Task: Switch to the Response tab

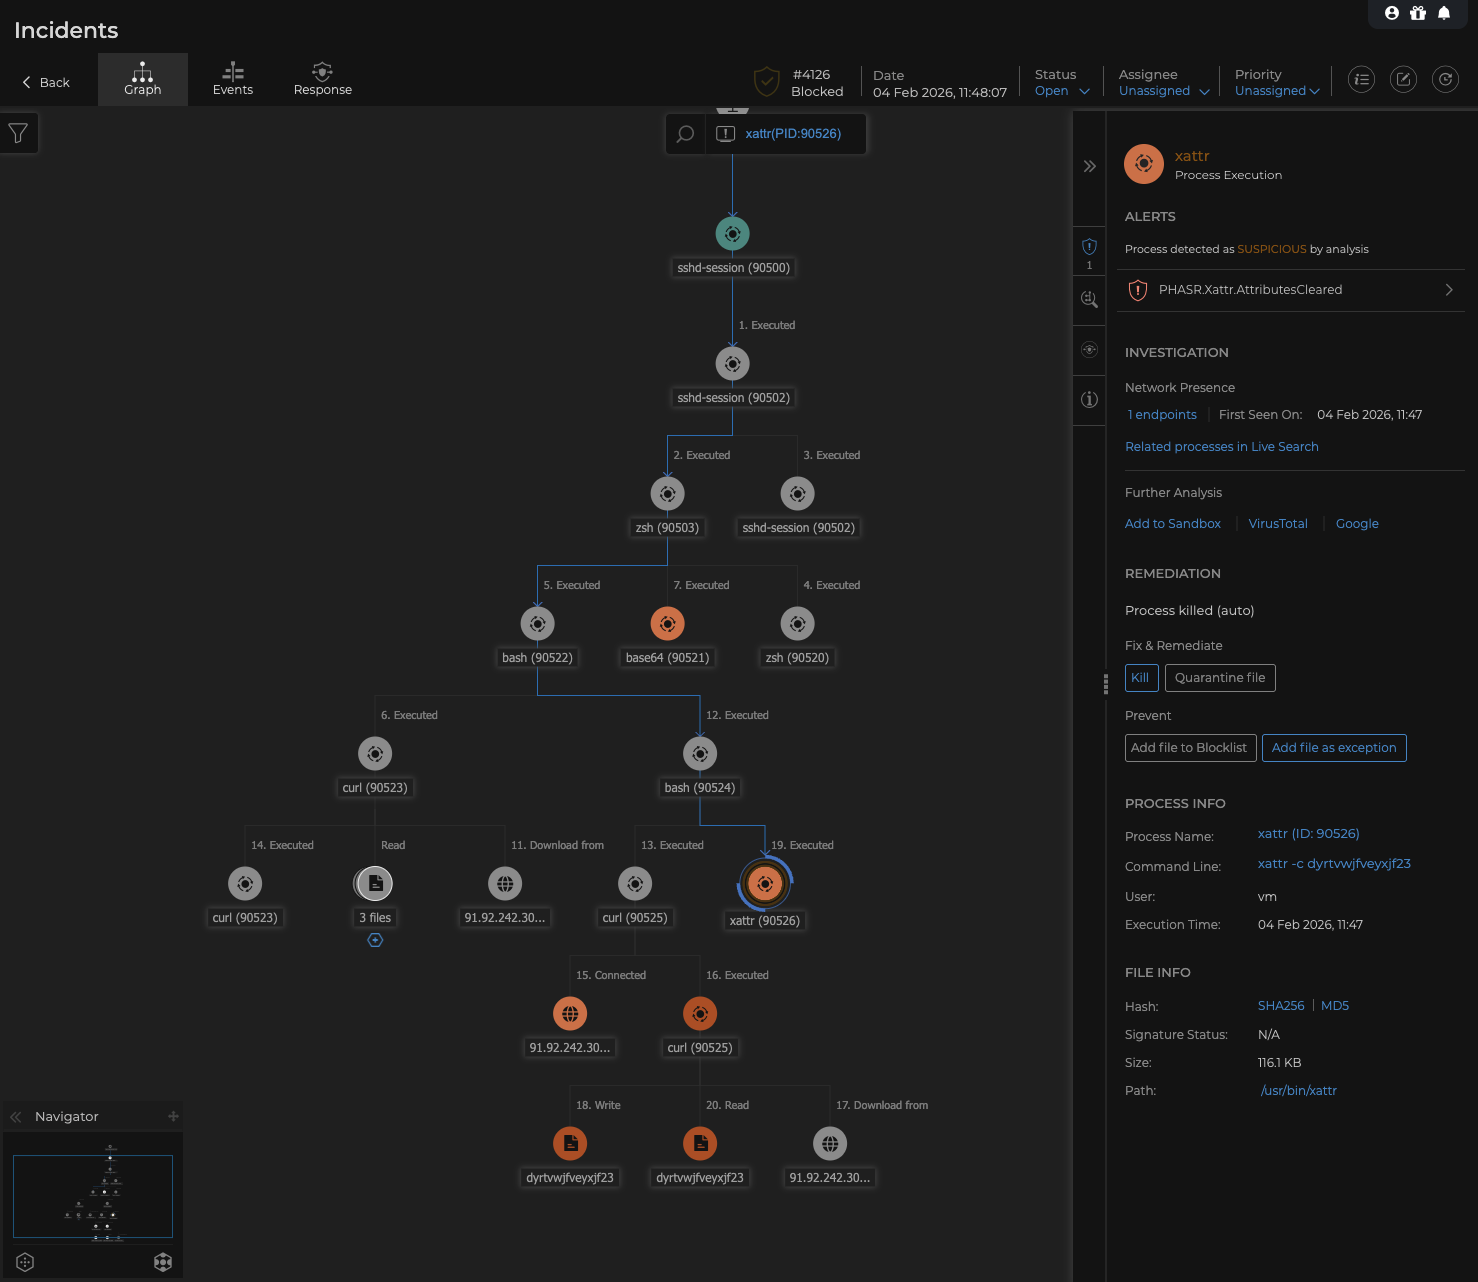Action: point(322,79)
